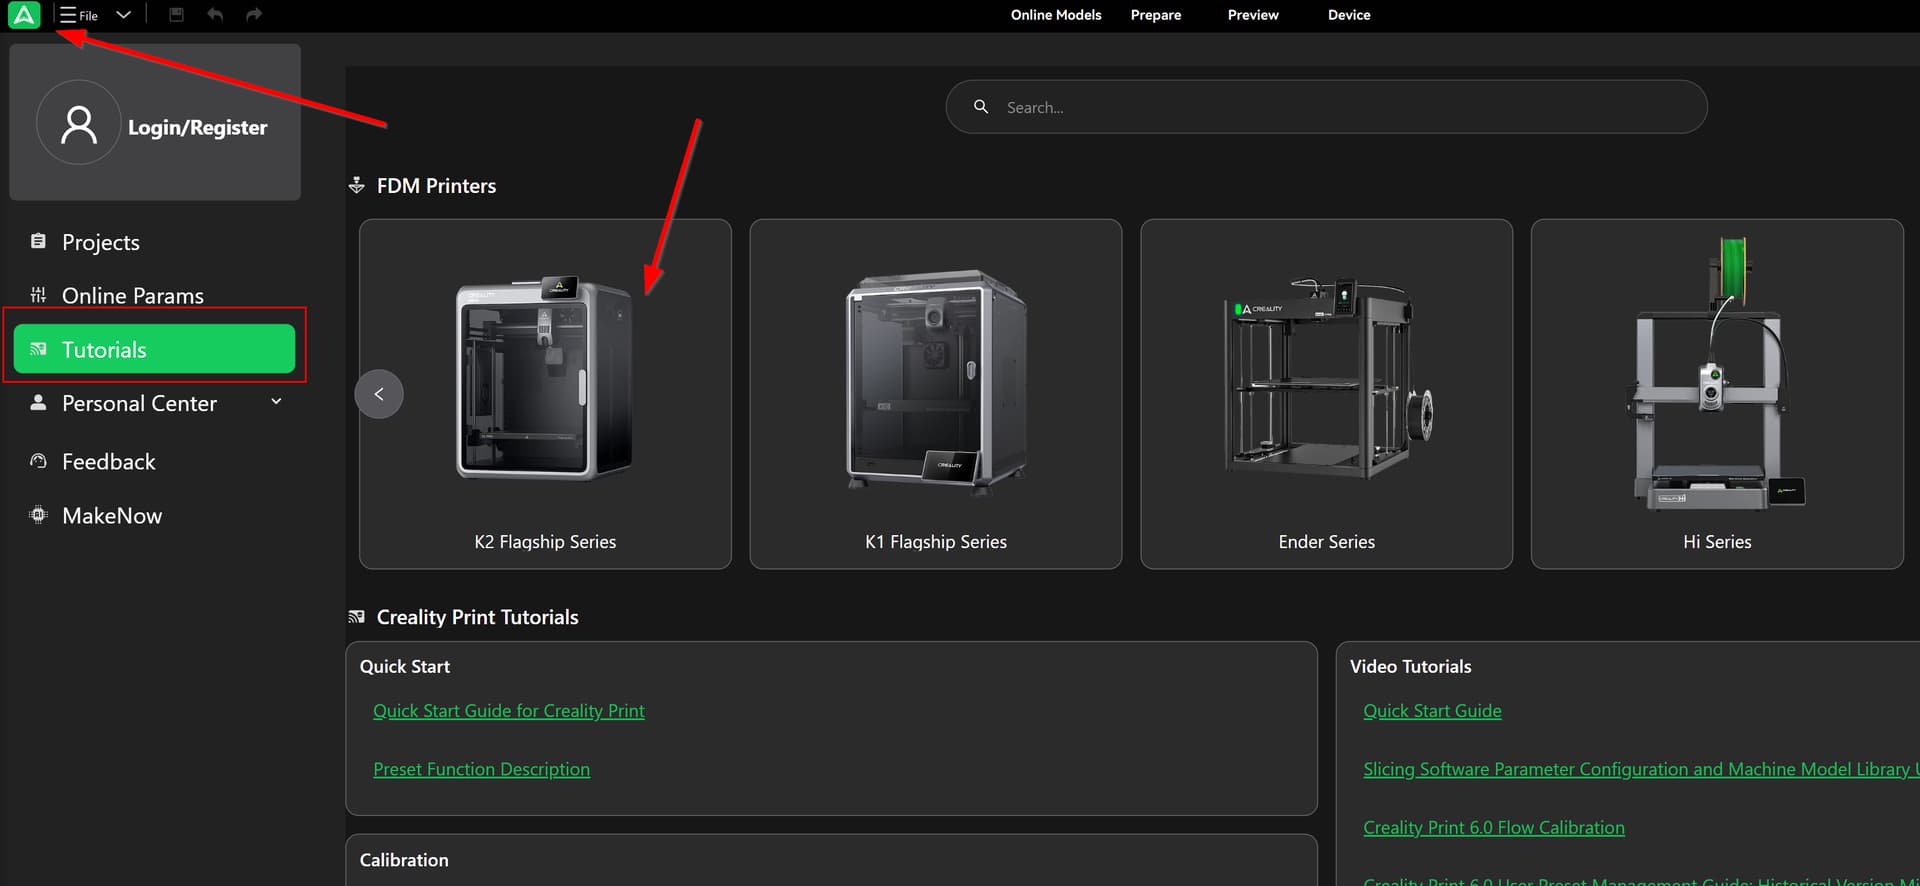Click in the Search input field

point(1340,107)
